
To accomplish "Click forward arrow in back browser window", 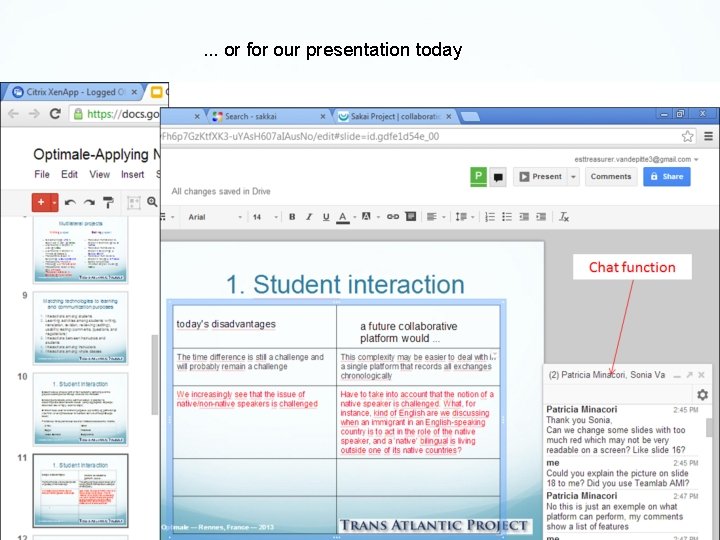I will tap(34, 113).
